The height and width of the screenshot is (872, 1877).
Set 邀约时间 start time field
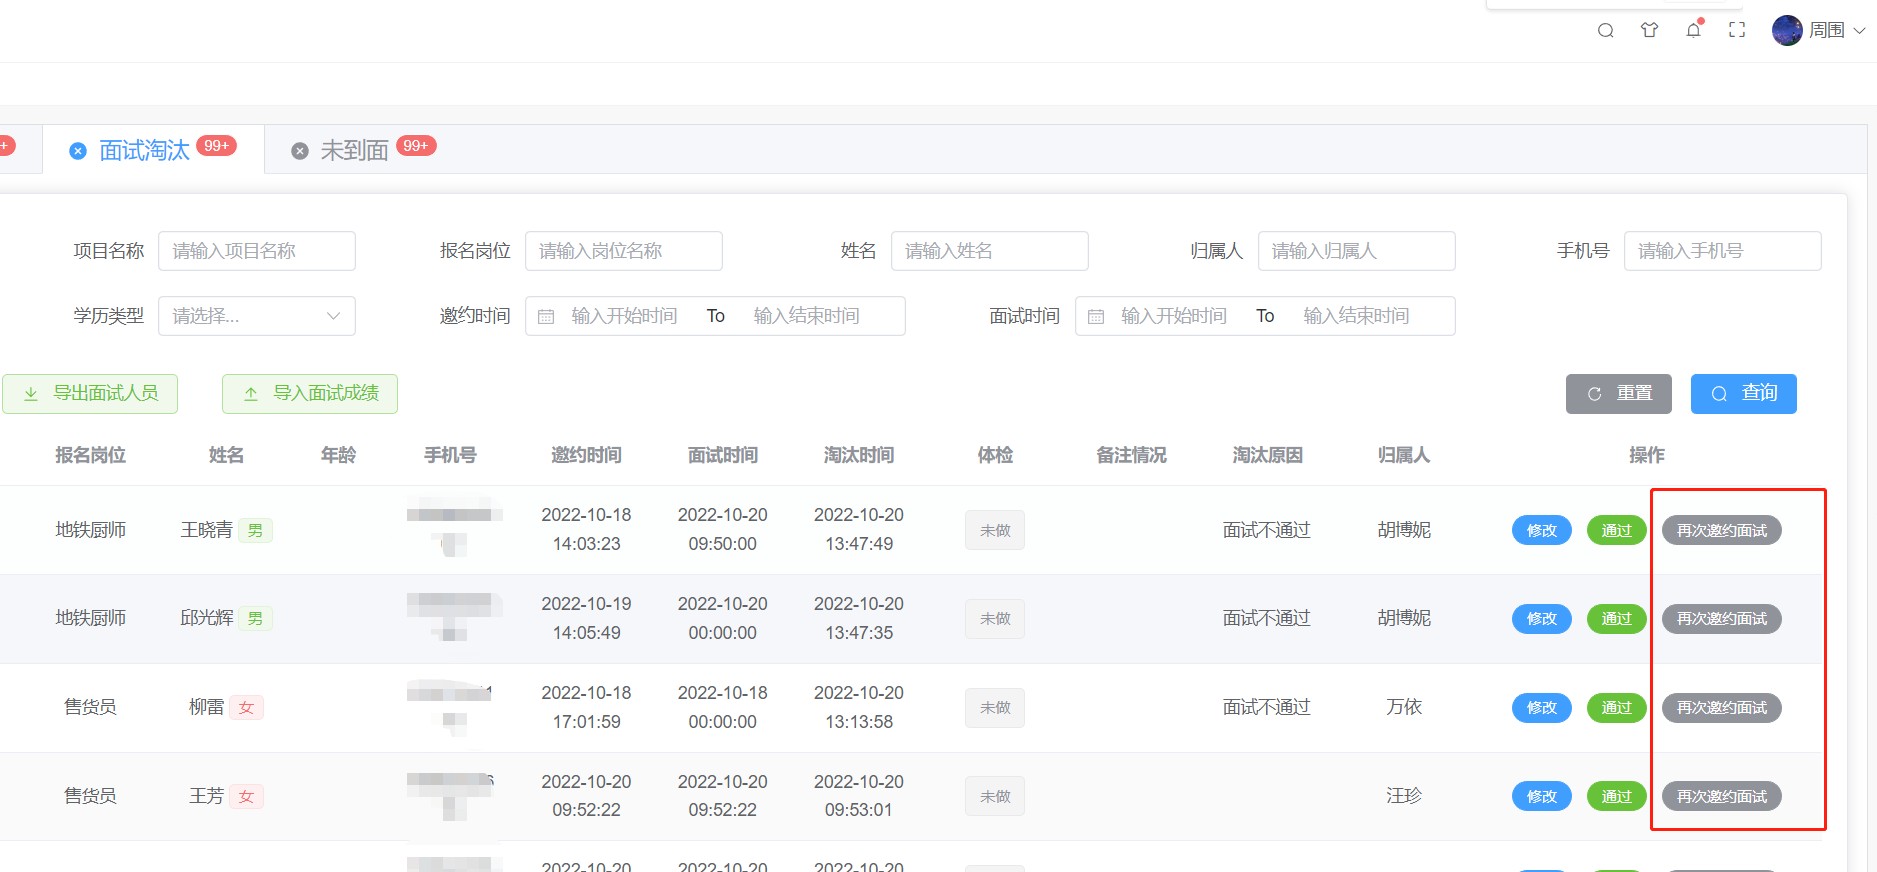pyautogui.click(x=624, y=316)
